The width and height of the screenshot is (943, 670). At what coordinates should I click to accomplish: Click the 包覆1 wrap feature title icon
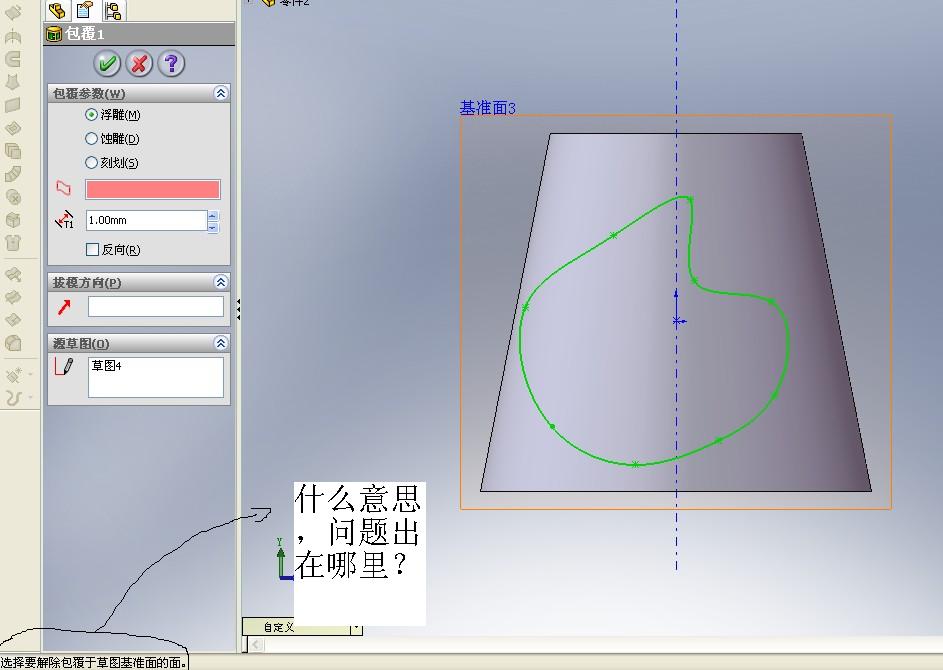click(x=54, y=34)
